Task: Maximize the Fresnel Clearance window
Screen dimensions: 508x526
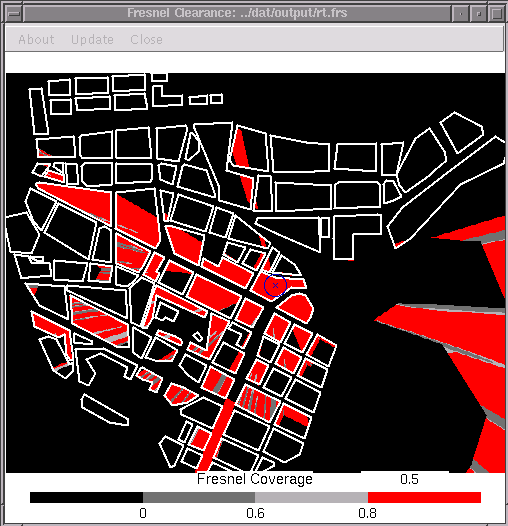Action: (x=479, y=14)
